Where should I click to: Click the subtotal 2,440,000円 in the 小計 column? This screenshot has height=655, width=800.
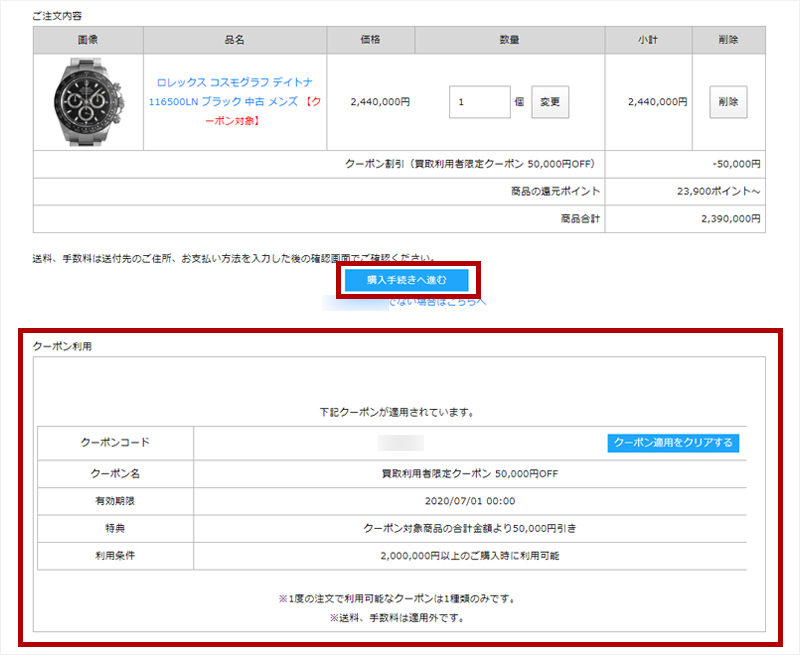tap(657, 102)
